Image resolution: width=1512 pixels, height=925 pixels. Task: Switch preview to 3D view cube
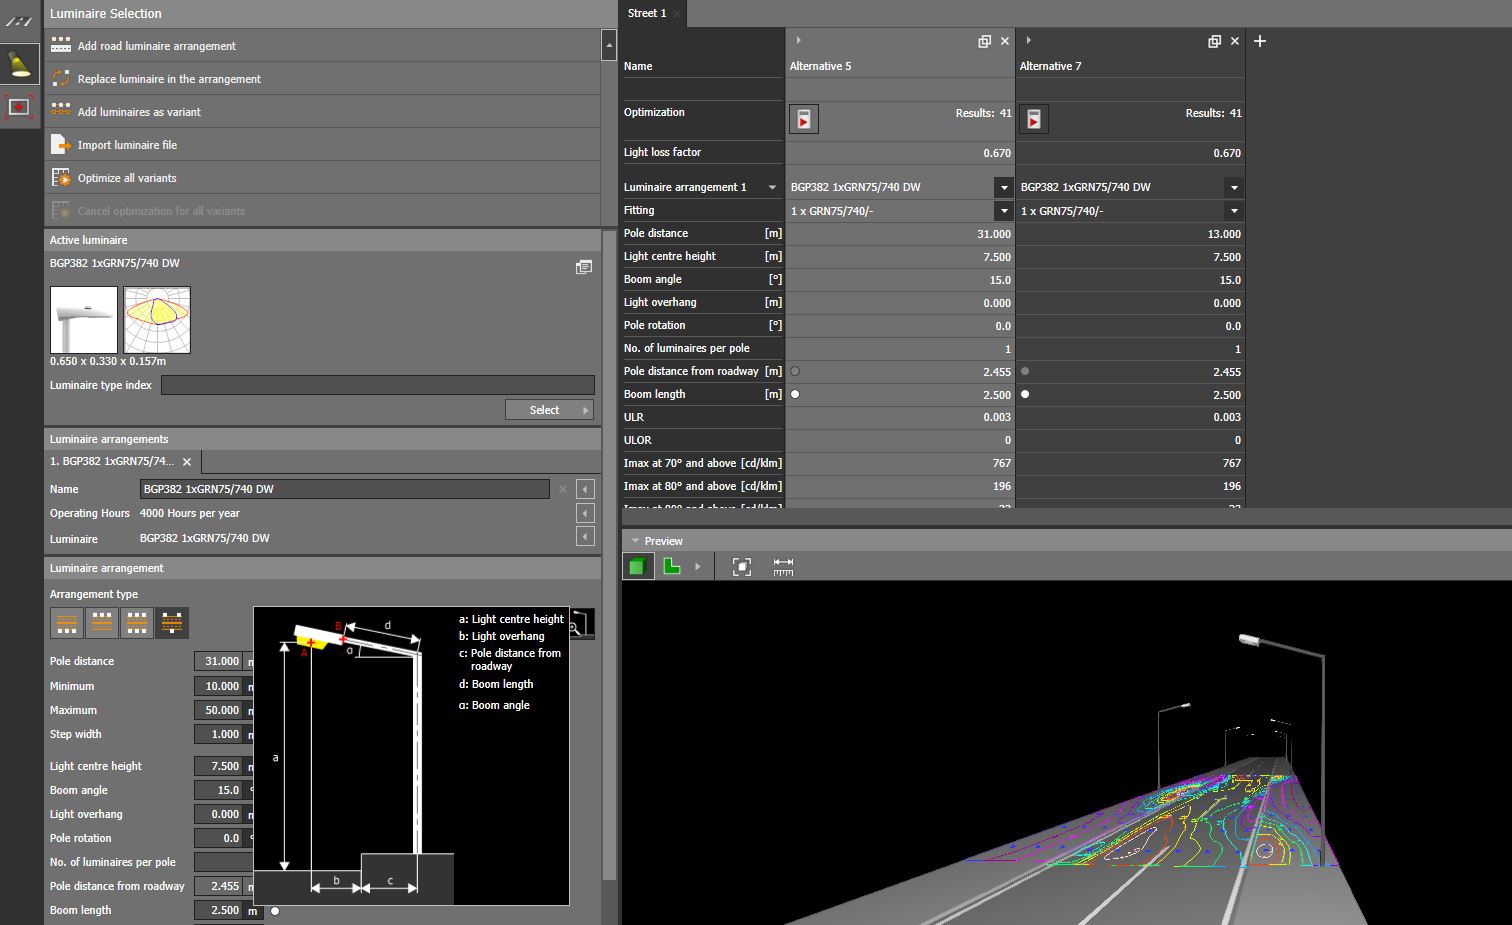(637, 567)
